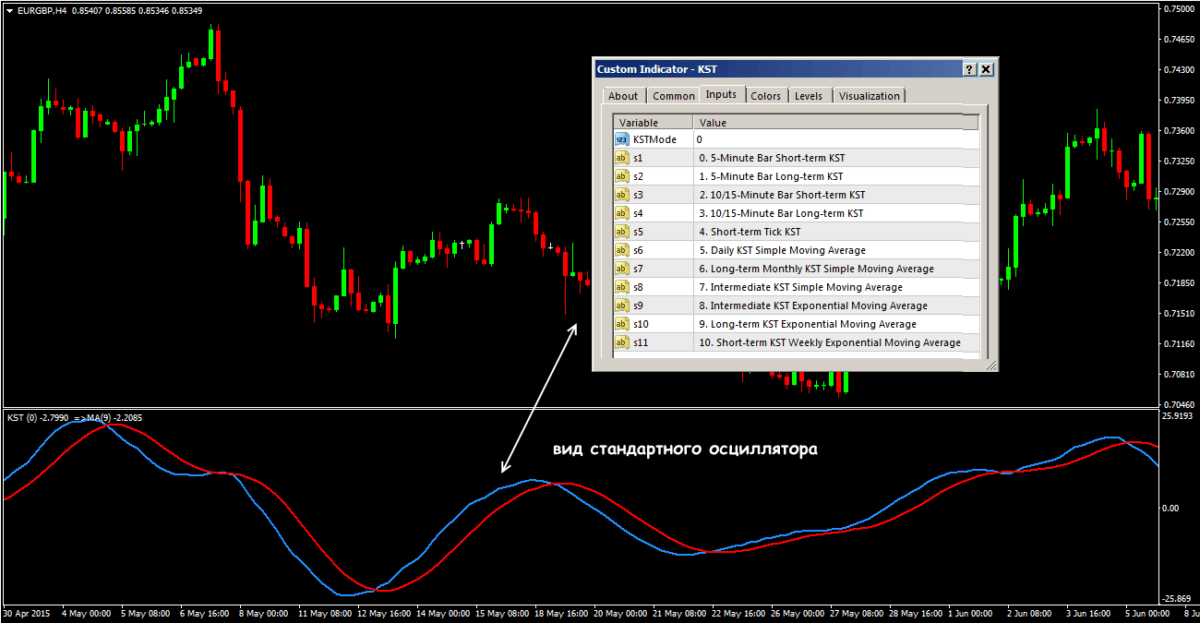Close the Custom Indicator KST dialog
The height and width of the screenshot is (623, 1200).
[x=986, y=69]
